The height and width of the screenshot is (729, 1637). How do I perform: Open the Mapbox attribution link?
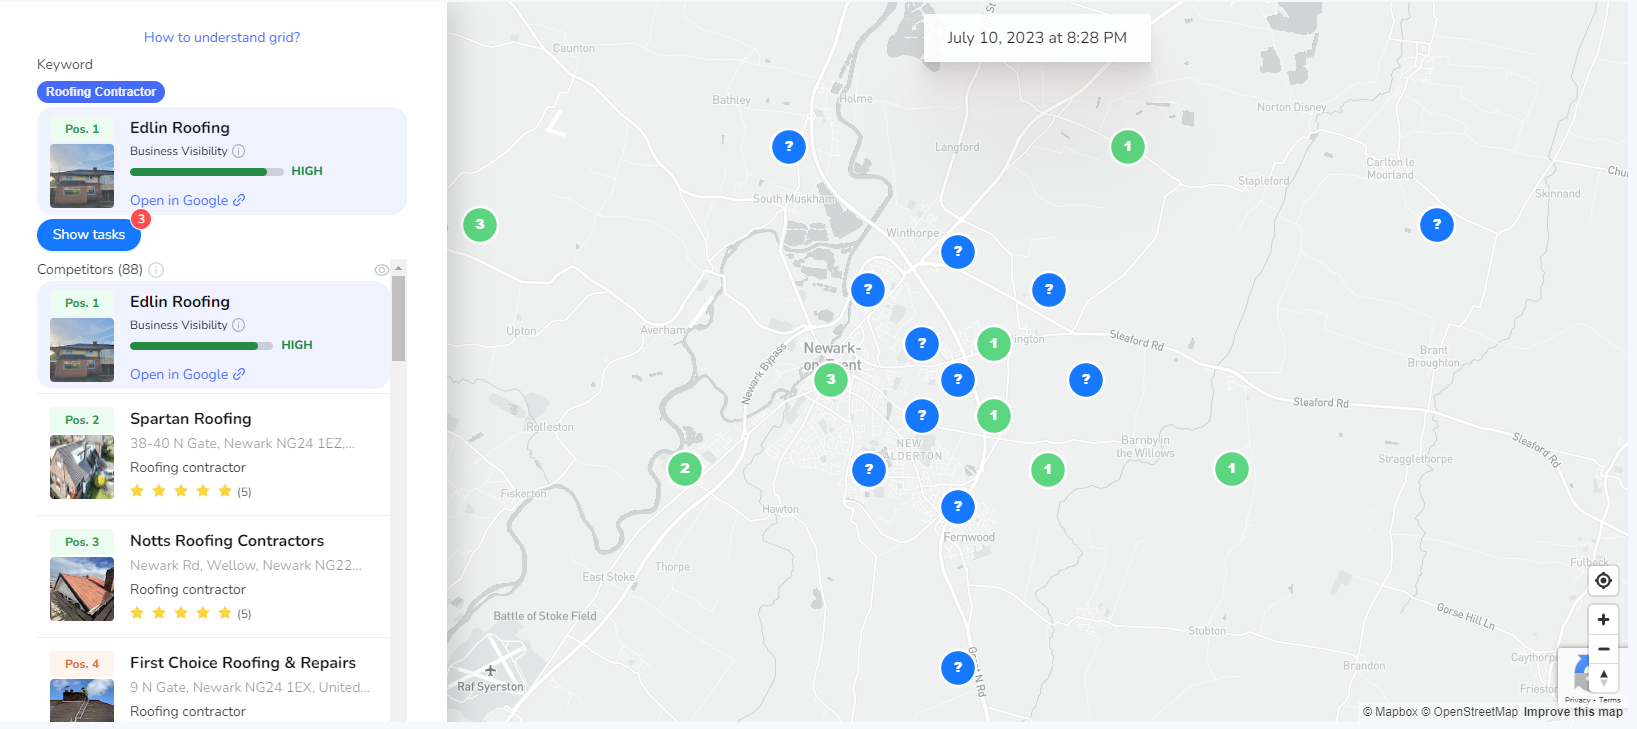(x=1390, y=712)
